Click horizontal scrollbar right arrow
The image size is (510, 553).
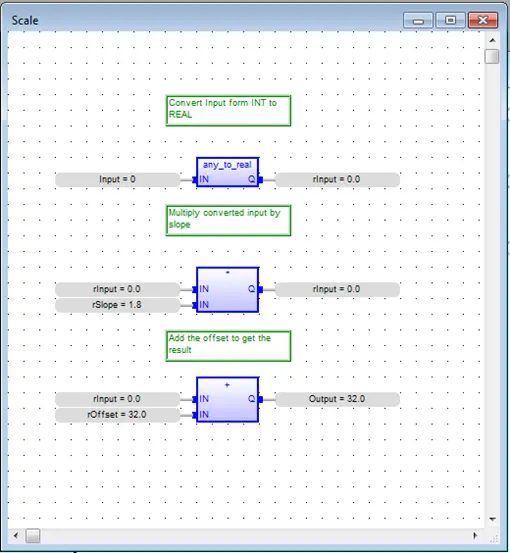click(x=475, y=536)
